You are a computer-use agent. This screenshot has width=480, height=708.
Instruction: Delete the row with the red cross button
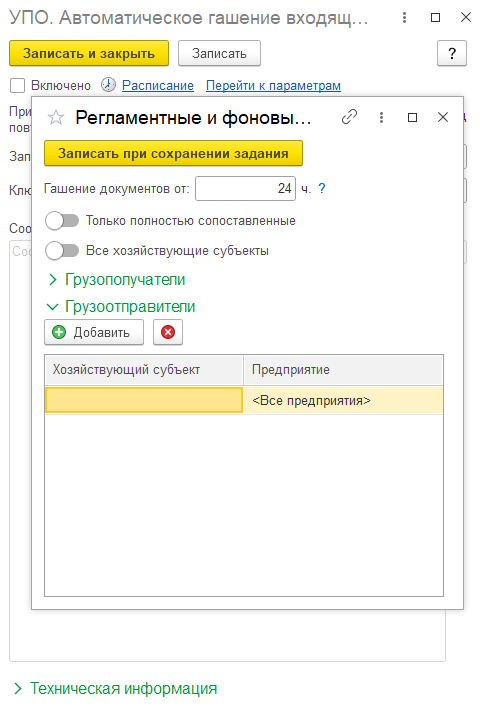pyautogui.click(x=168, y=332)
